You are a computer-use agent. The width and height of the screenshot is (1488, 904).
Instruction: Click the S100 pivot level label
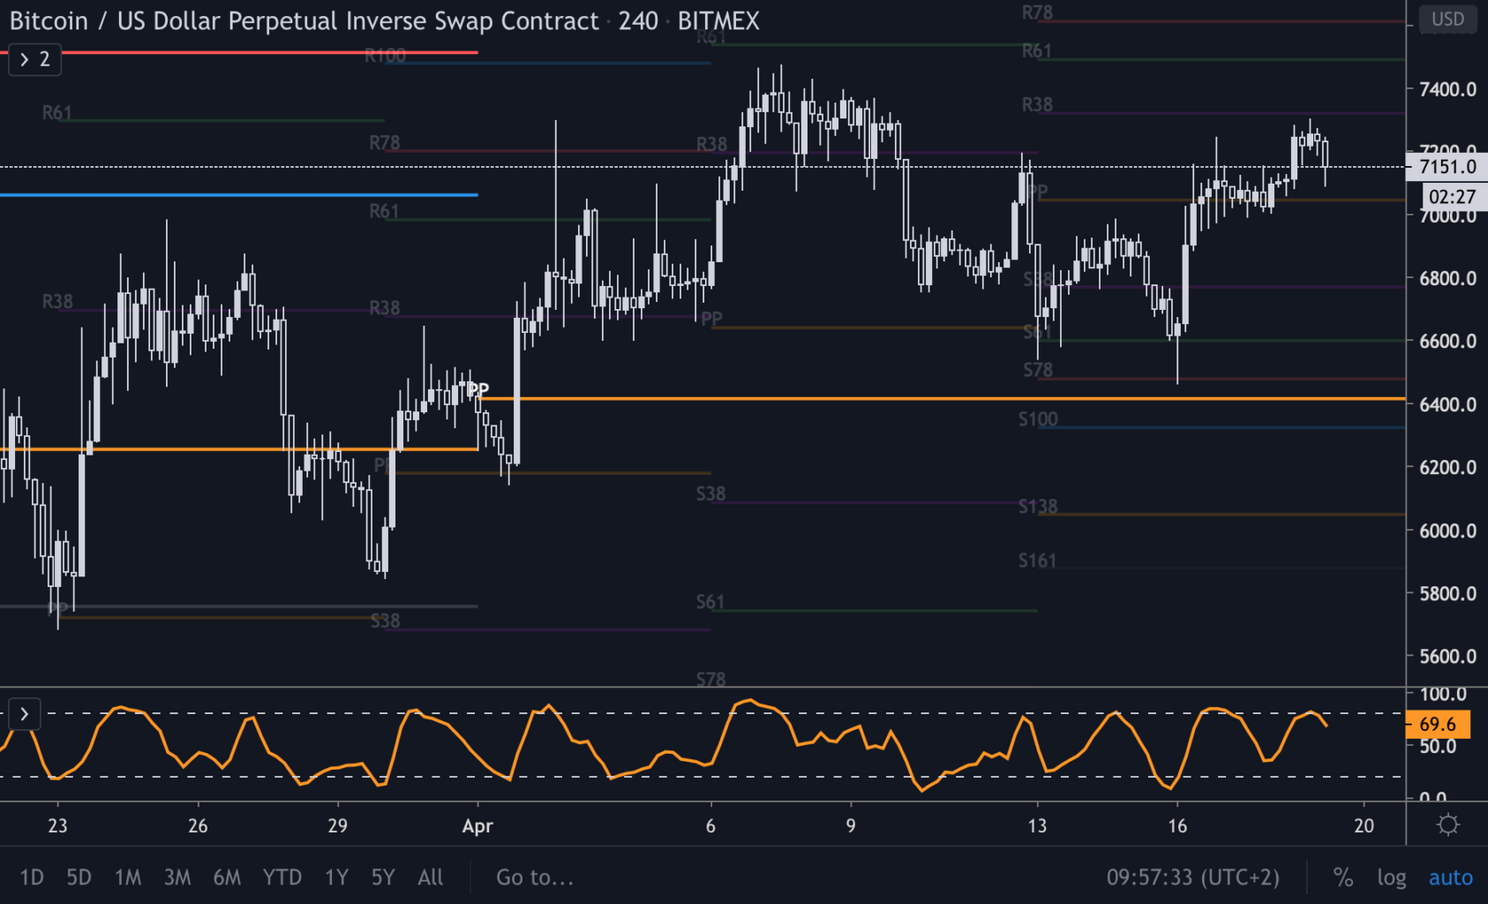click(1038, 419)
